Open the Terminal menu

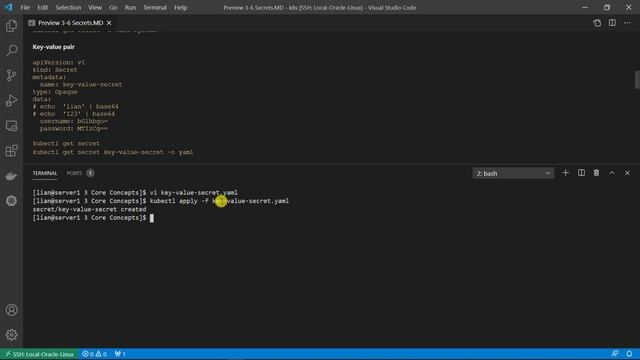click(155, 7)
